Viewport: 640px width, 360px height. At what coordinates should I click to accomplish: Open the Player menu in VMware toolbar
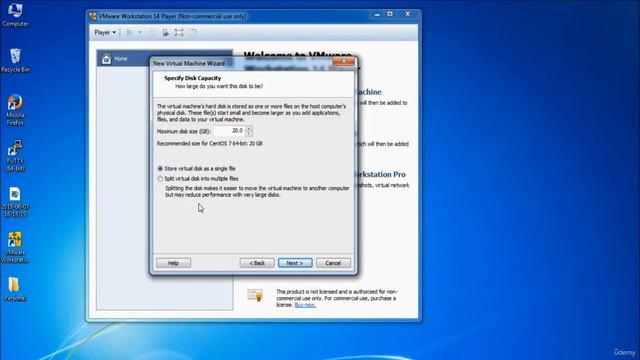pyautogui.click(x=105, y=32)
